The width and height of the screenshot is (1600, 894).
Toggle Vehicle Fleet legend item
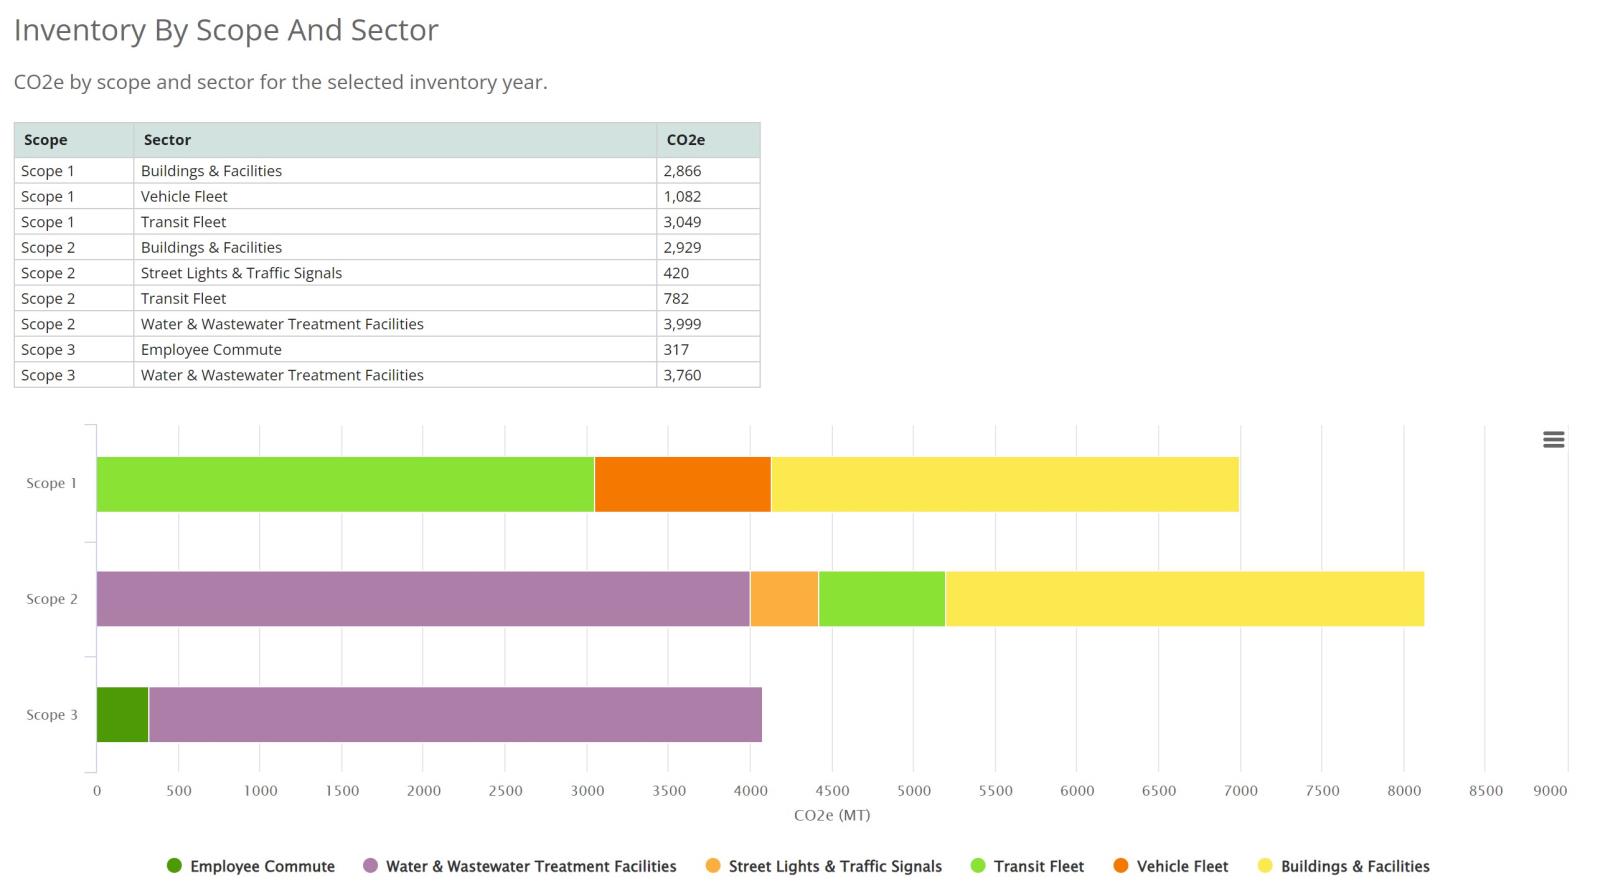(x=1170, y=866)
